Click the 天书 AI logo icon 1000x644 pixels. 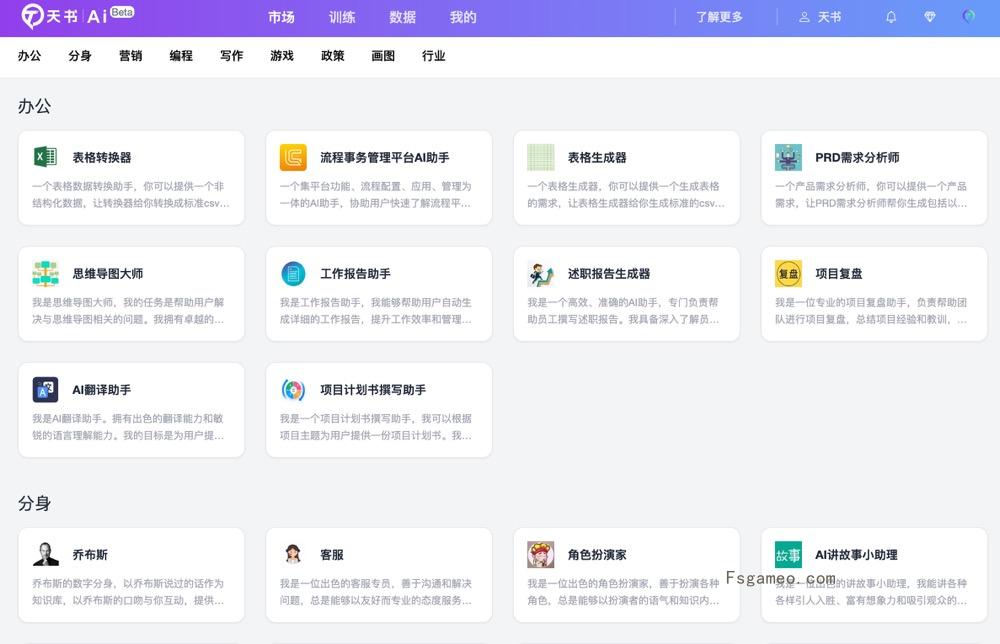[x=32, y=16]
